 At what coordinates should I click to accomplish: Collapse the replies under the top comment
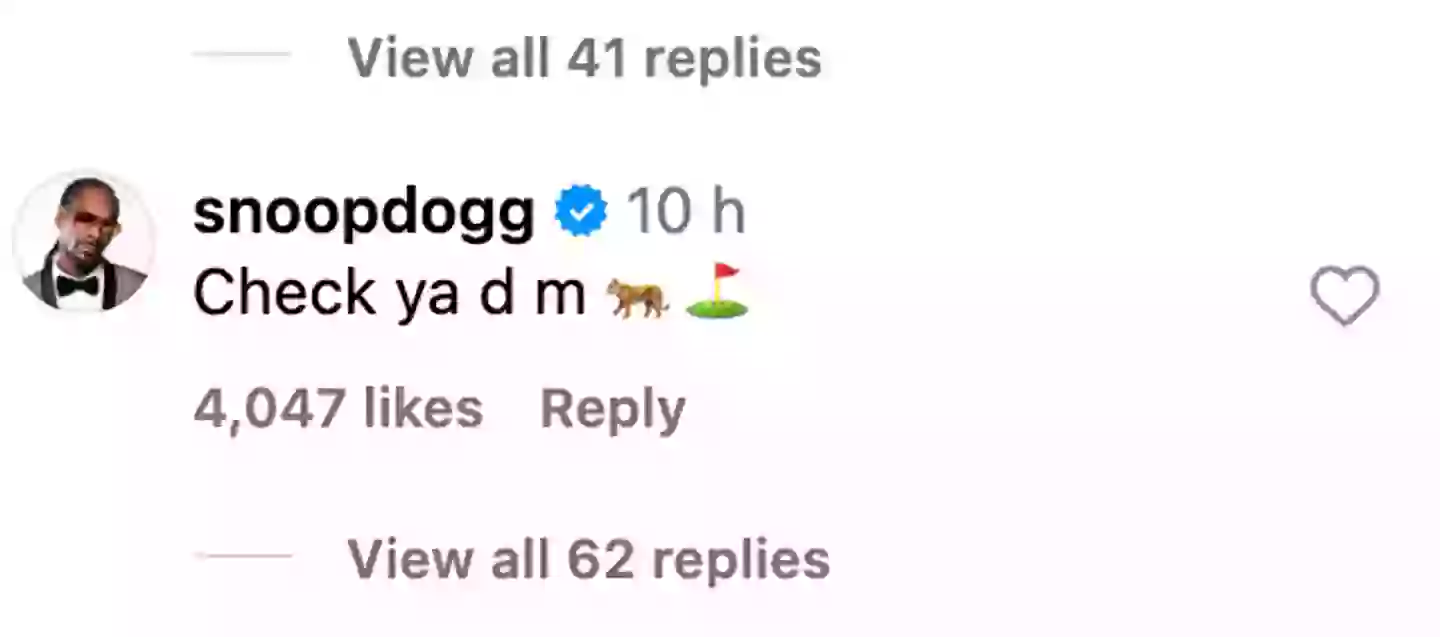(x=585, y=59)
